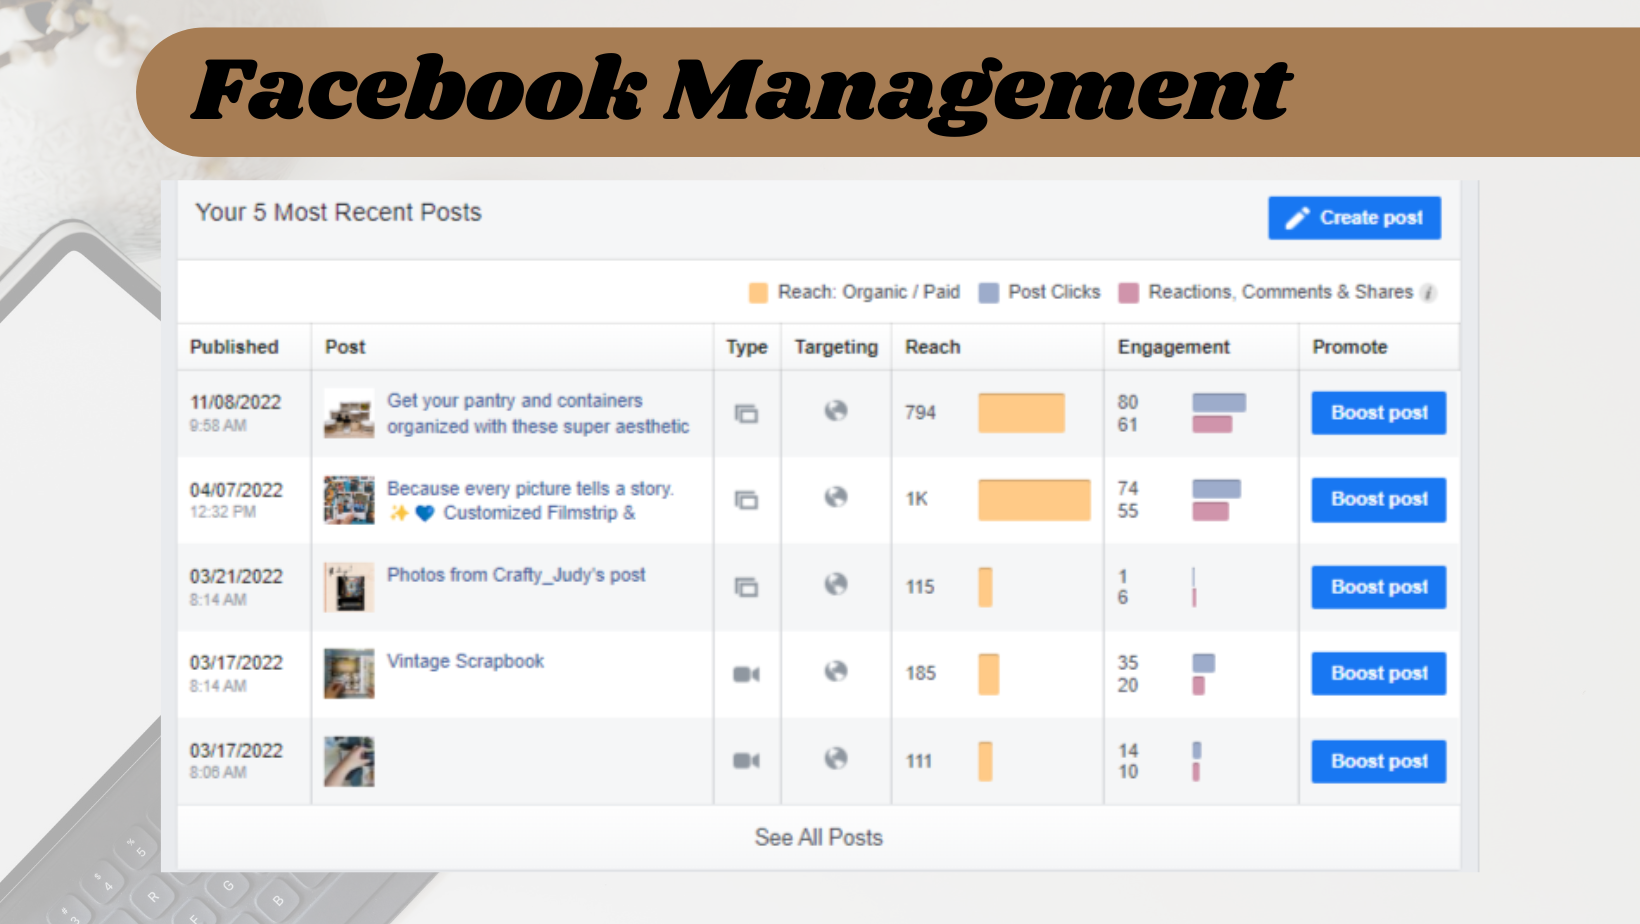Click the 'Your 5 Most Recent Posts' heading
Image resolution: width=1640 pixels, height=924 pixels.
click(x=338, y=213)
